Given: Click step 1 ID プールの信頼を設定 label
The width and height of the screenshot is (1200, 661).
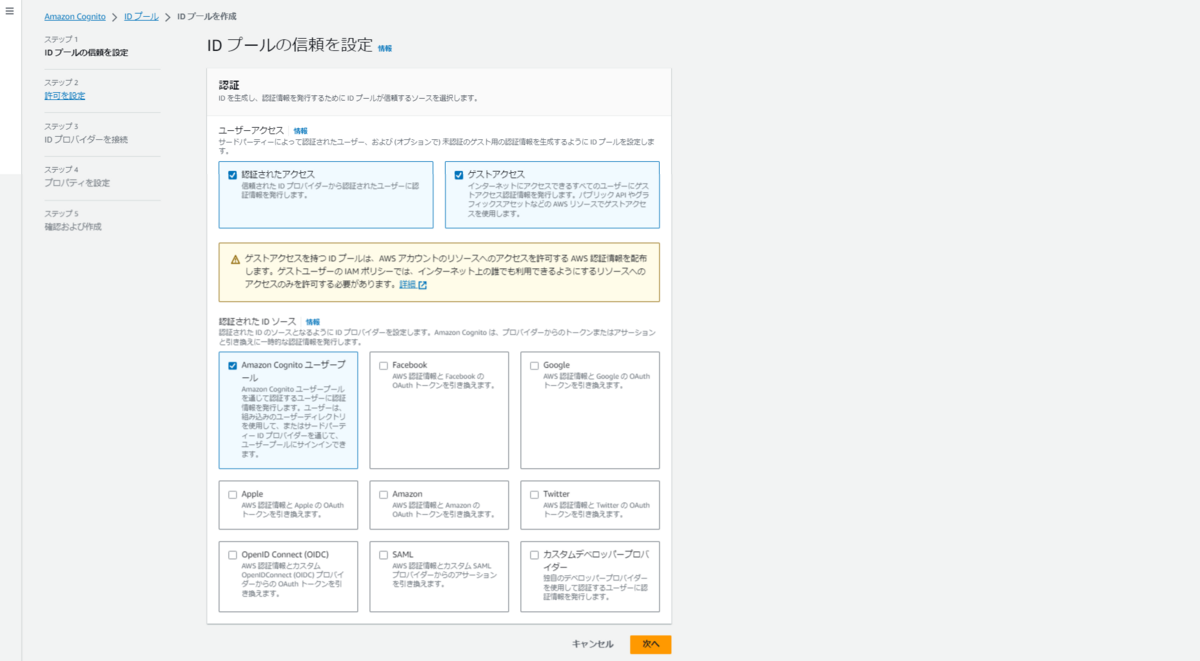Looking at the screenshot, I should tap(86, 52).
